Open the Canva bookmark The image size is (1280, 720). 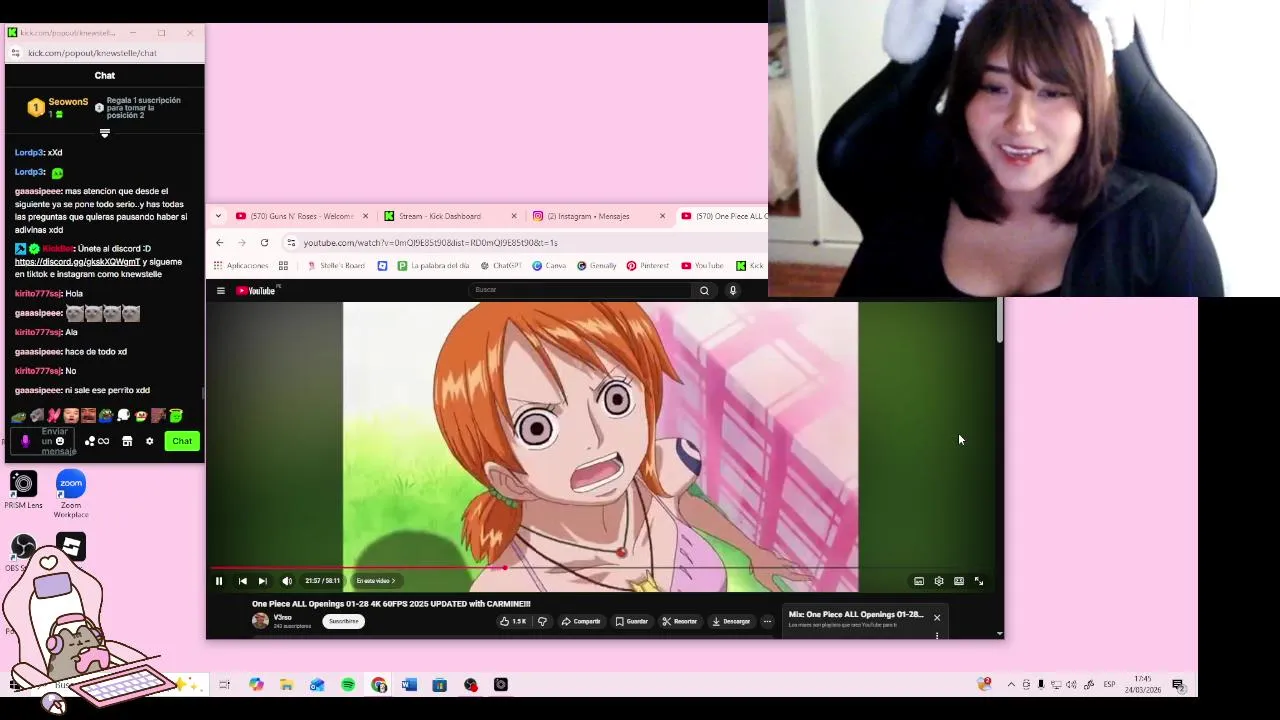[x=549, y=266]
